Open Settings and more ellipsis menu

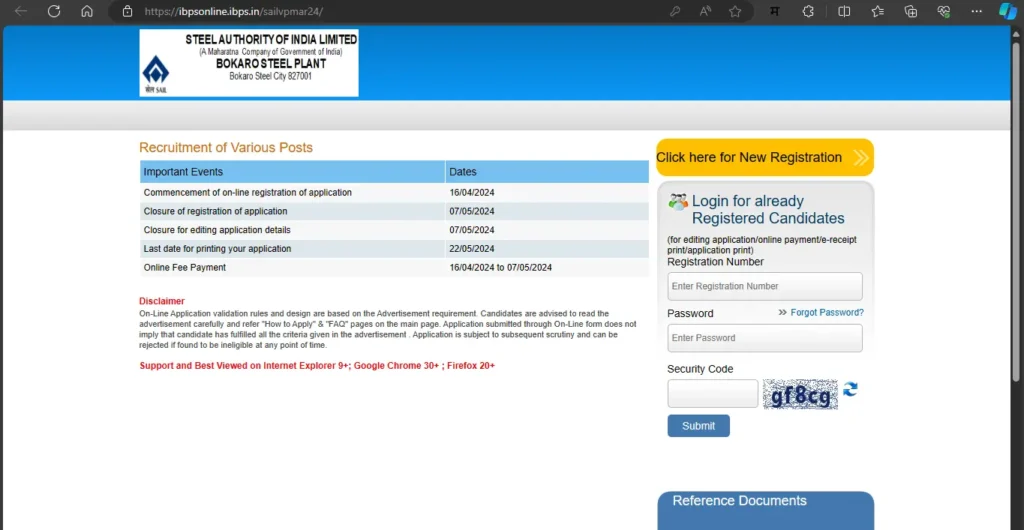point(976,12)
